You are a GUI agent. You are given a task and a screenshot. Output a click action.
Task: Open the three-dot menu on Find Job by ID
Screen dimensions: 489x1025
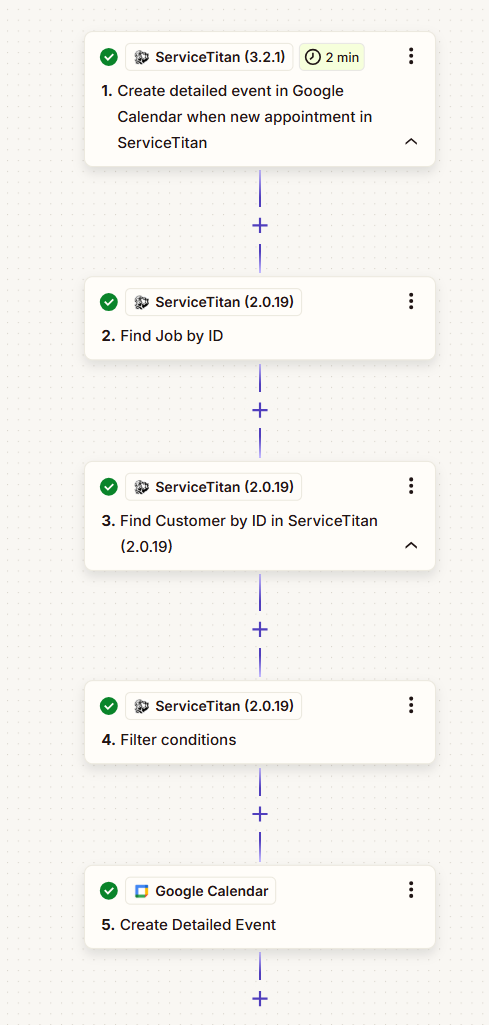[411, 301]
